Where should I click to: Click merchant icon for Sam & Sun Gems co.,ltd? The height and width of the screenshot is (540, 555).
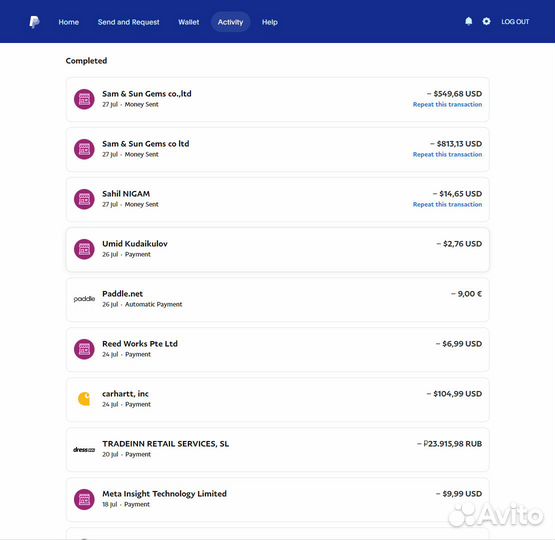(x=84, y=99)
